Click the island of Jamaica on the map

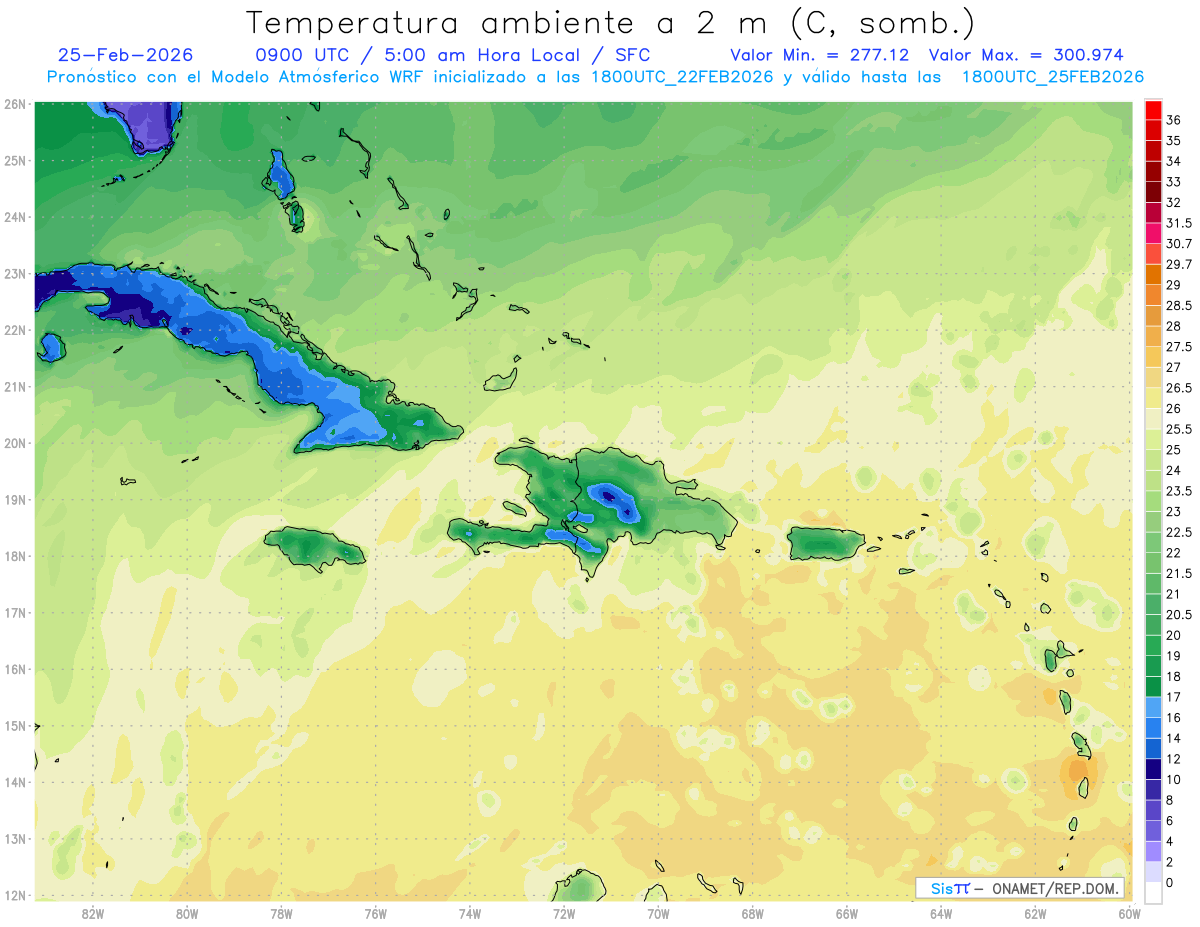(313, 547)
